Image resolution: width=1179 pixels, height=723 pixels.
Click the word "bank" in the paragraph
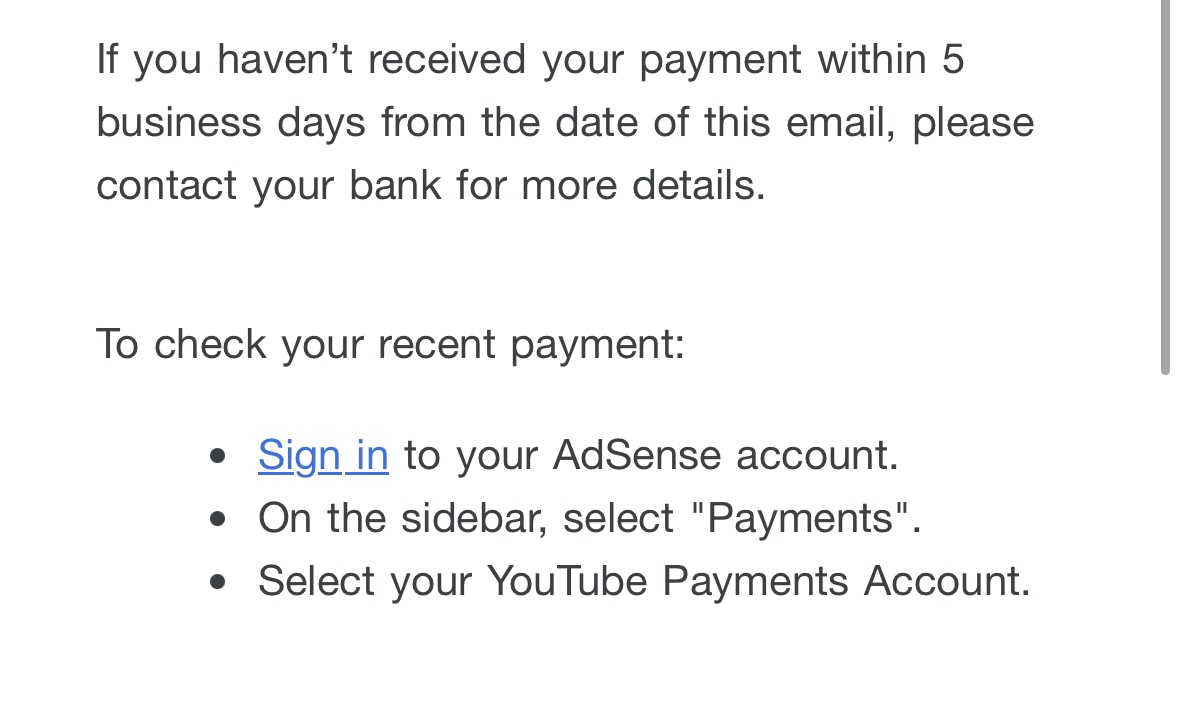395,185
